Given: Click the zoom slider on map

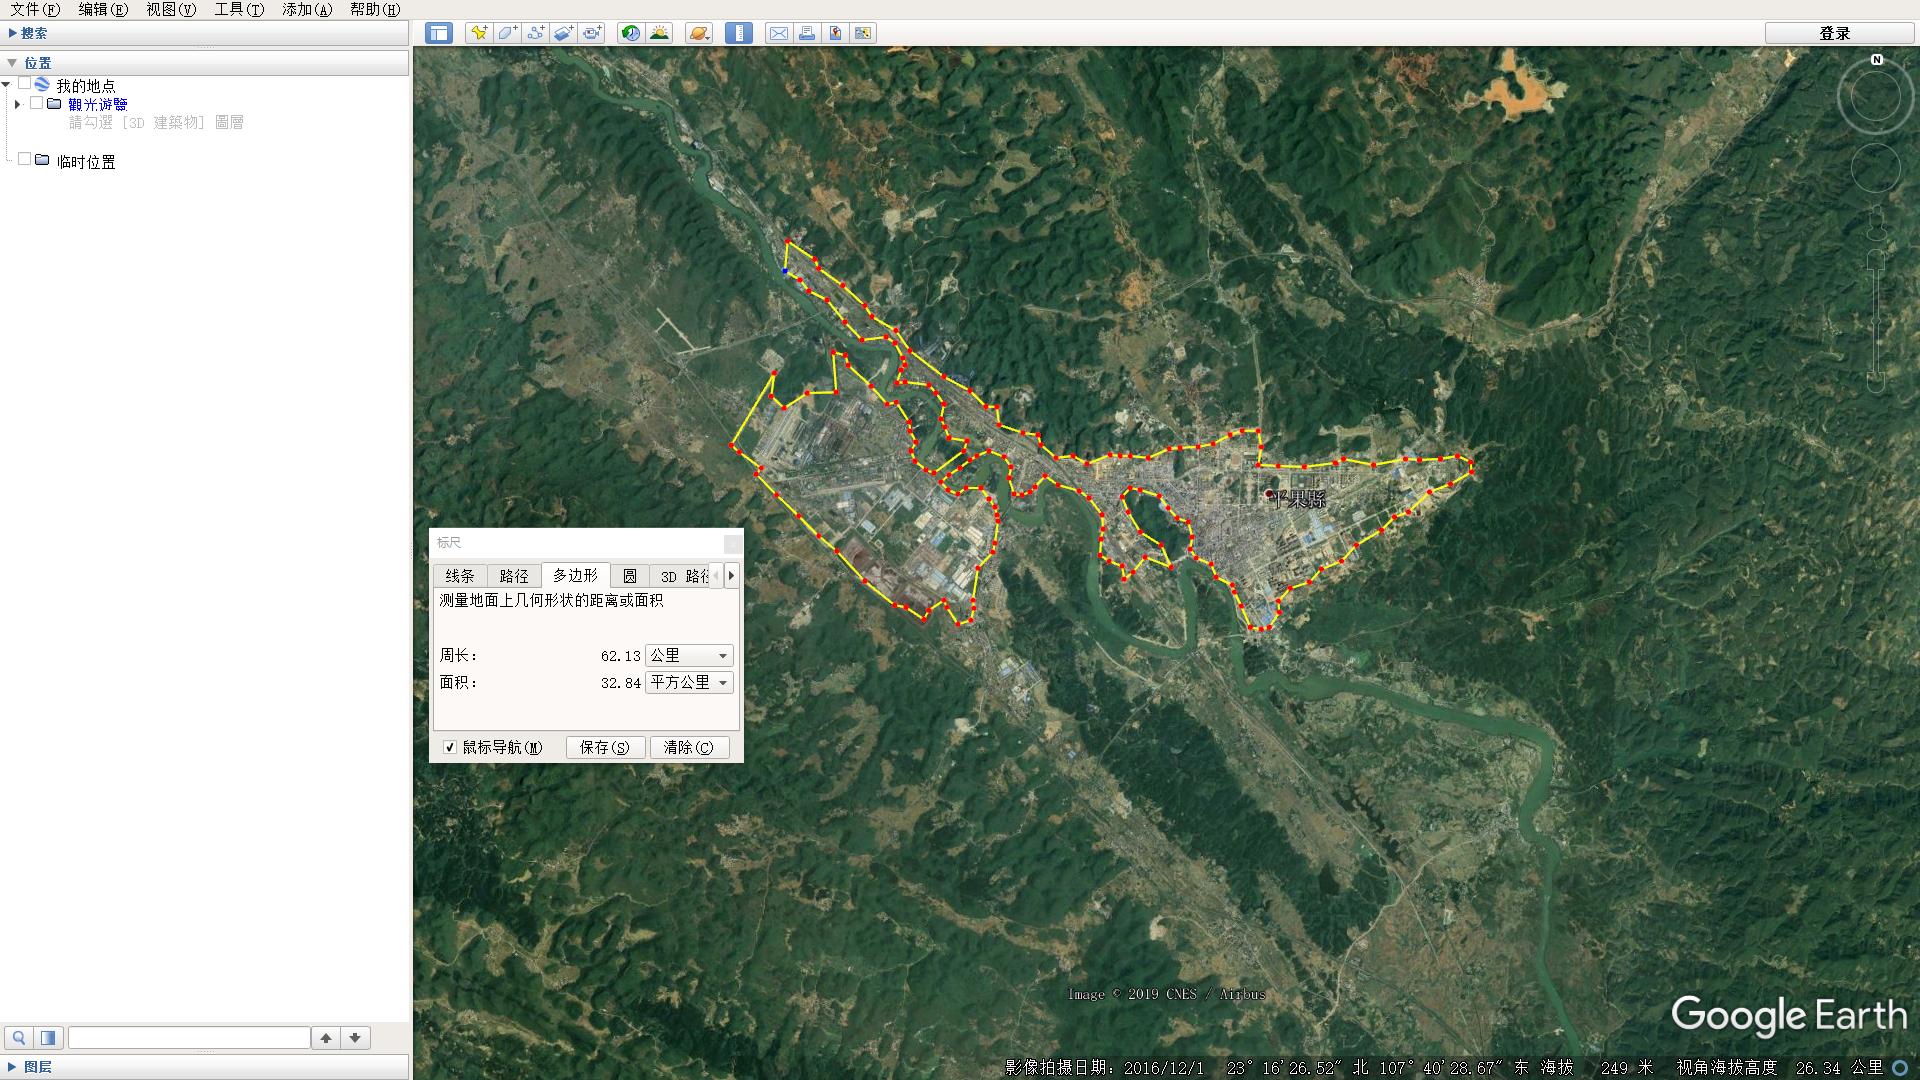Looking at the screenshot, I should click(1876, 320).
